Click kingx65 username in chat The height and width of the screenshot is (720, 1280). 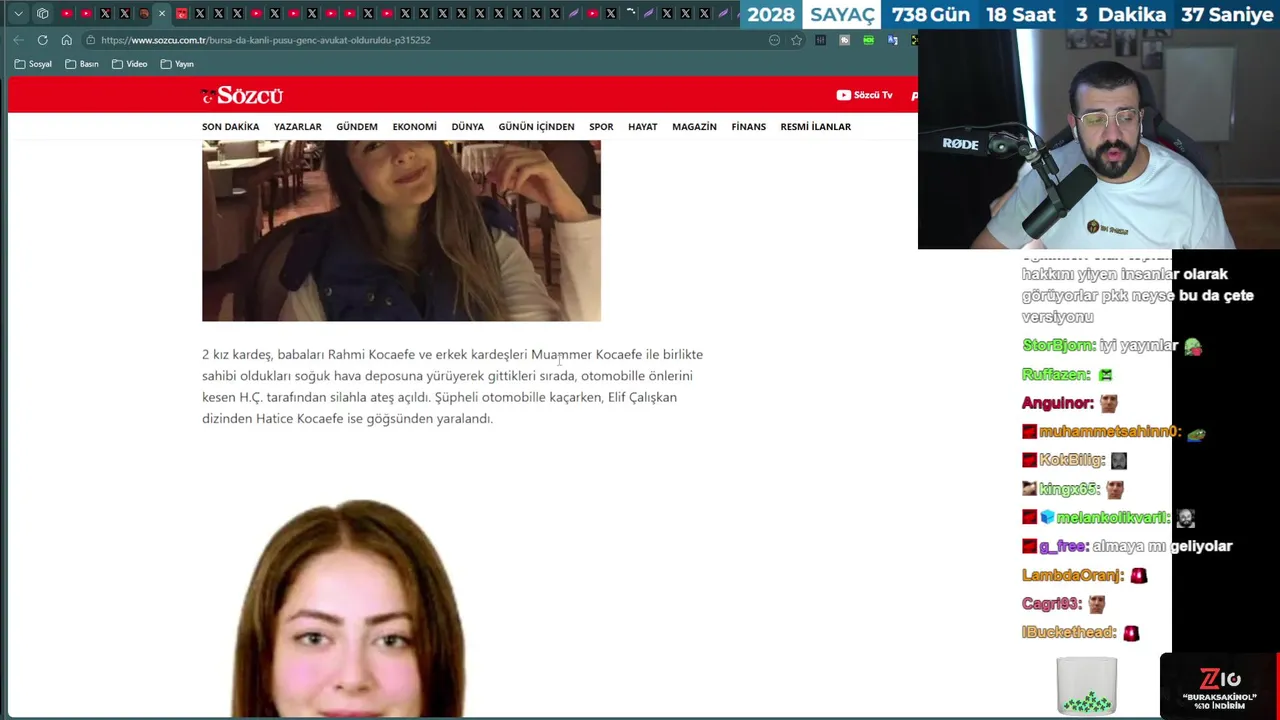coord(1069,490)
